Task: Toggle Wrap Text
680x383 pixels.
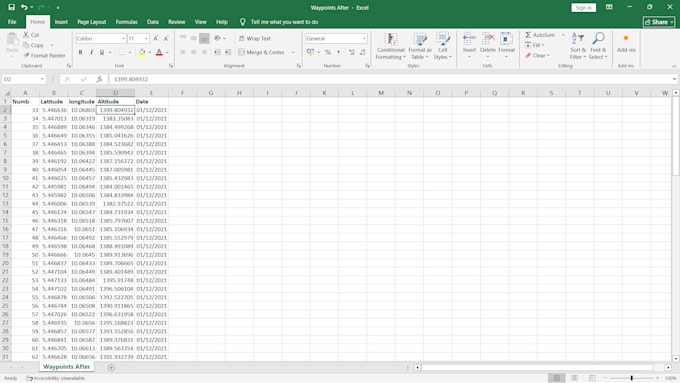Action: (x=255, y=39)
